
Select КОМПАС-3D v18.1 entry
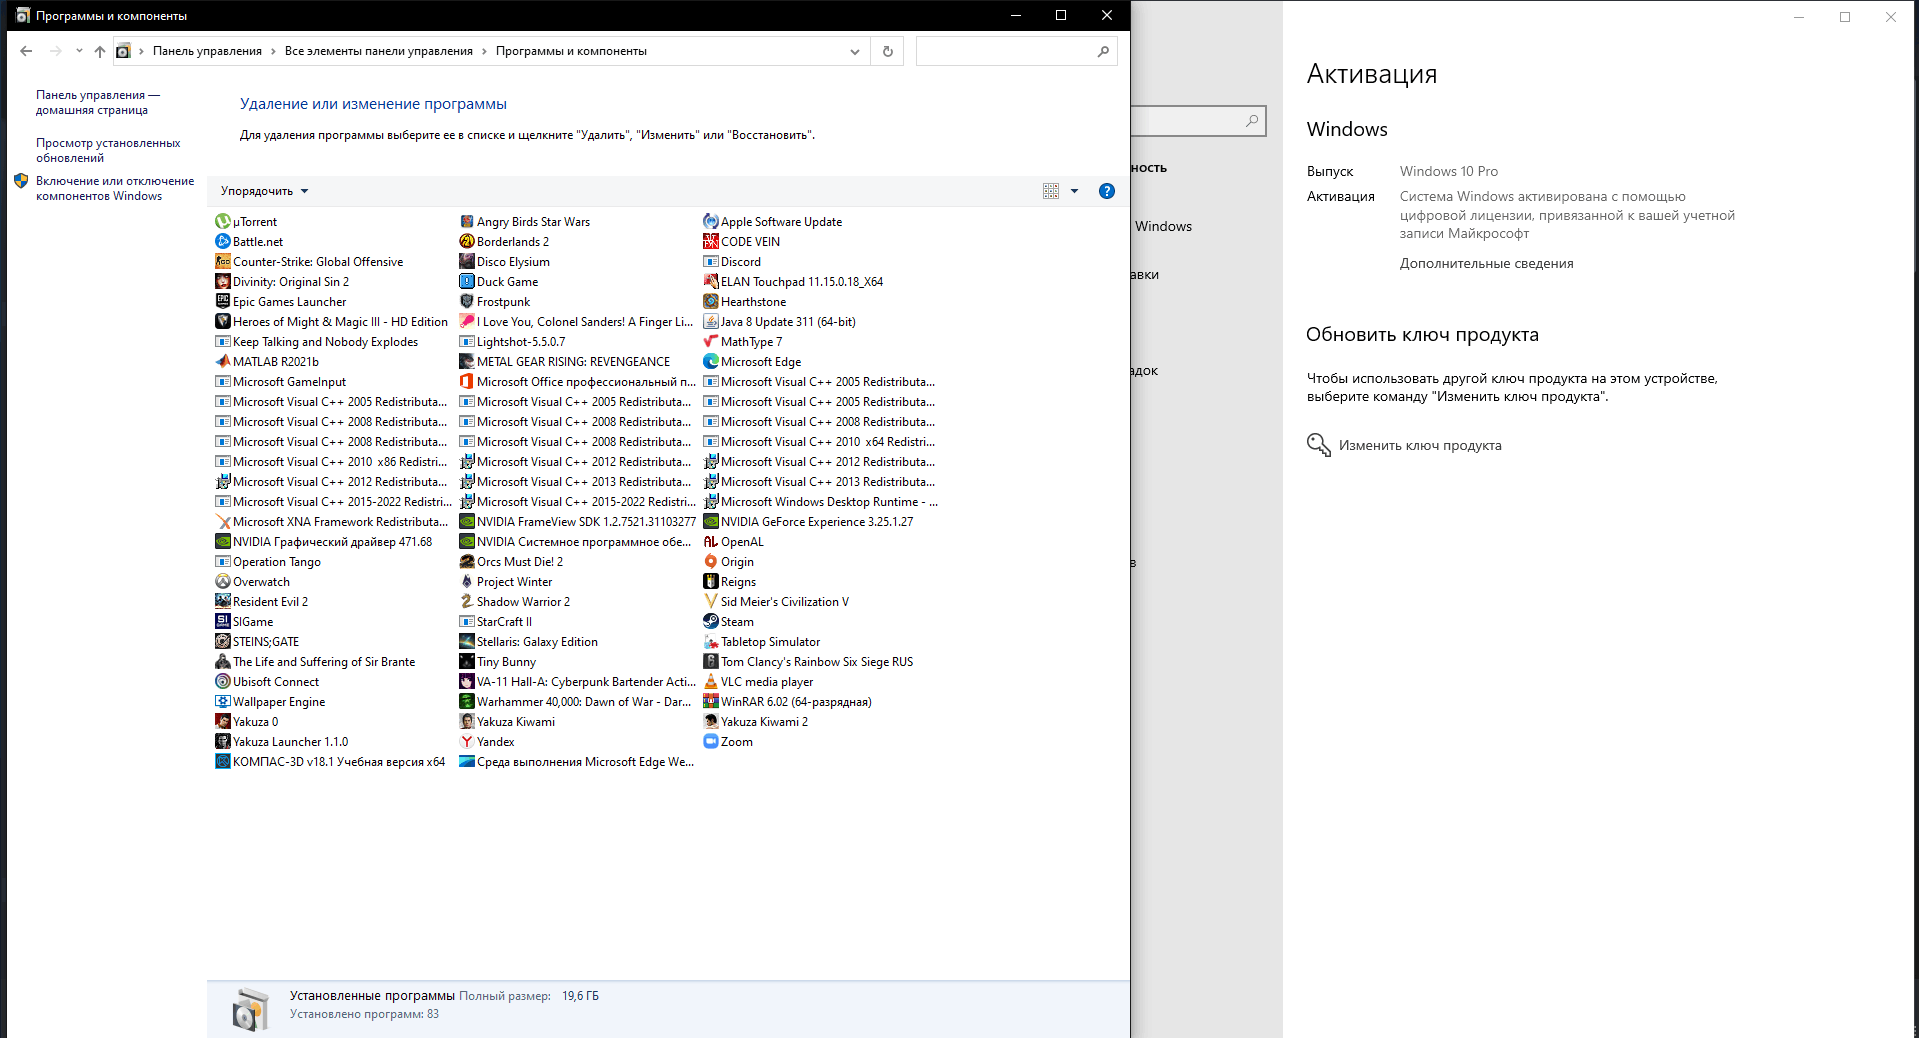(330, 762)
